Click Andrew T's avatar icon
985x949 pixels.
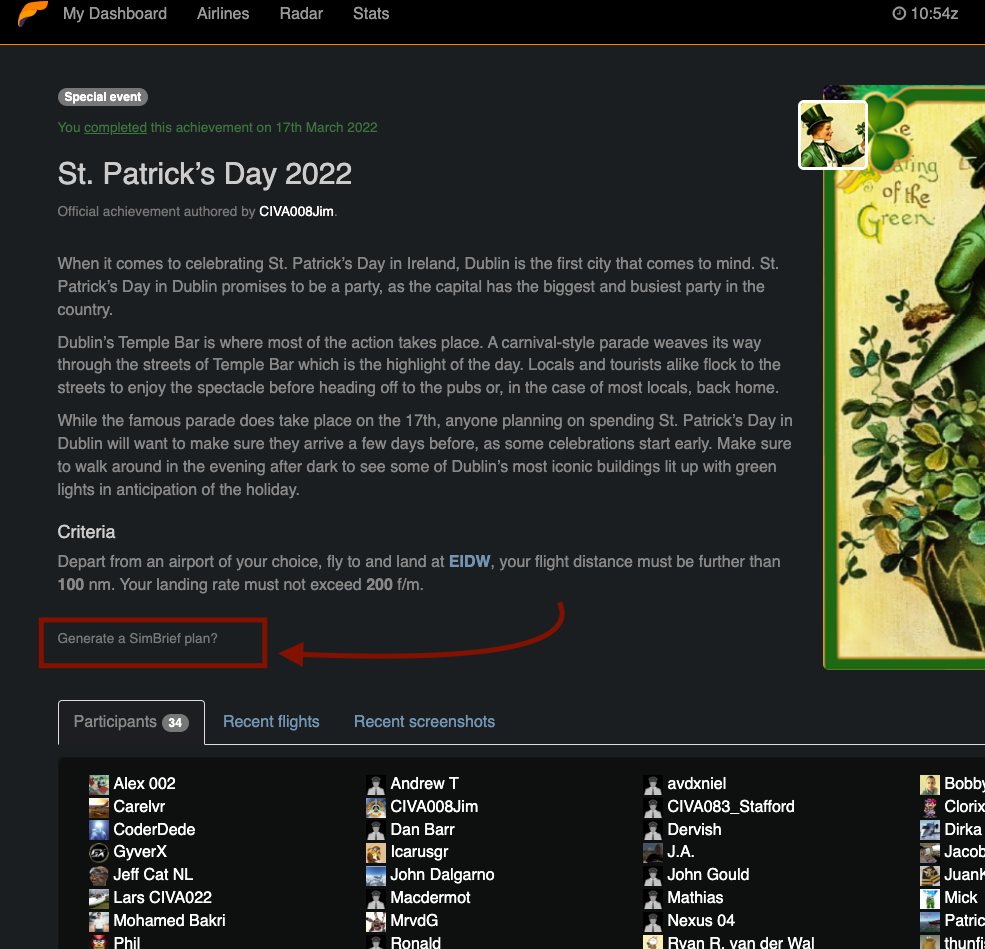coord(376,784)
